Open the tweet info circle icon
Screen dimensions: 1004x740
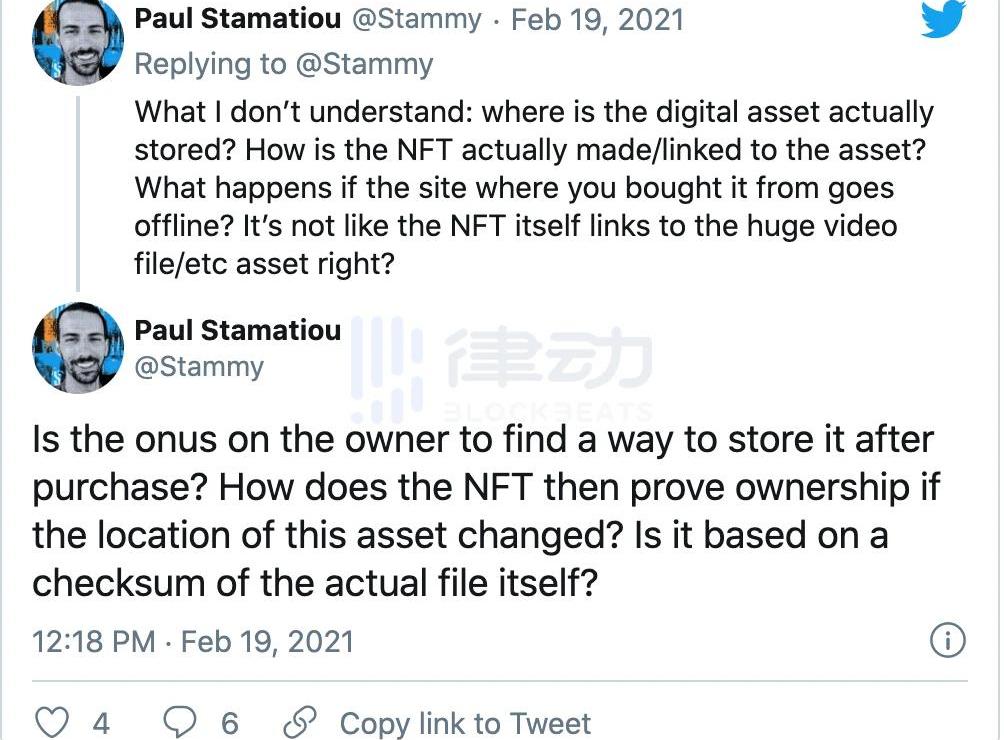[947, 640]
